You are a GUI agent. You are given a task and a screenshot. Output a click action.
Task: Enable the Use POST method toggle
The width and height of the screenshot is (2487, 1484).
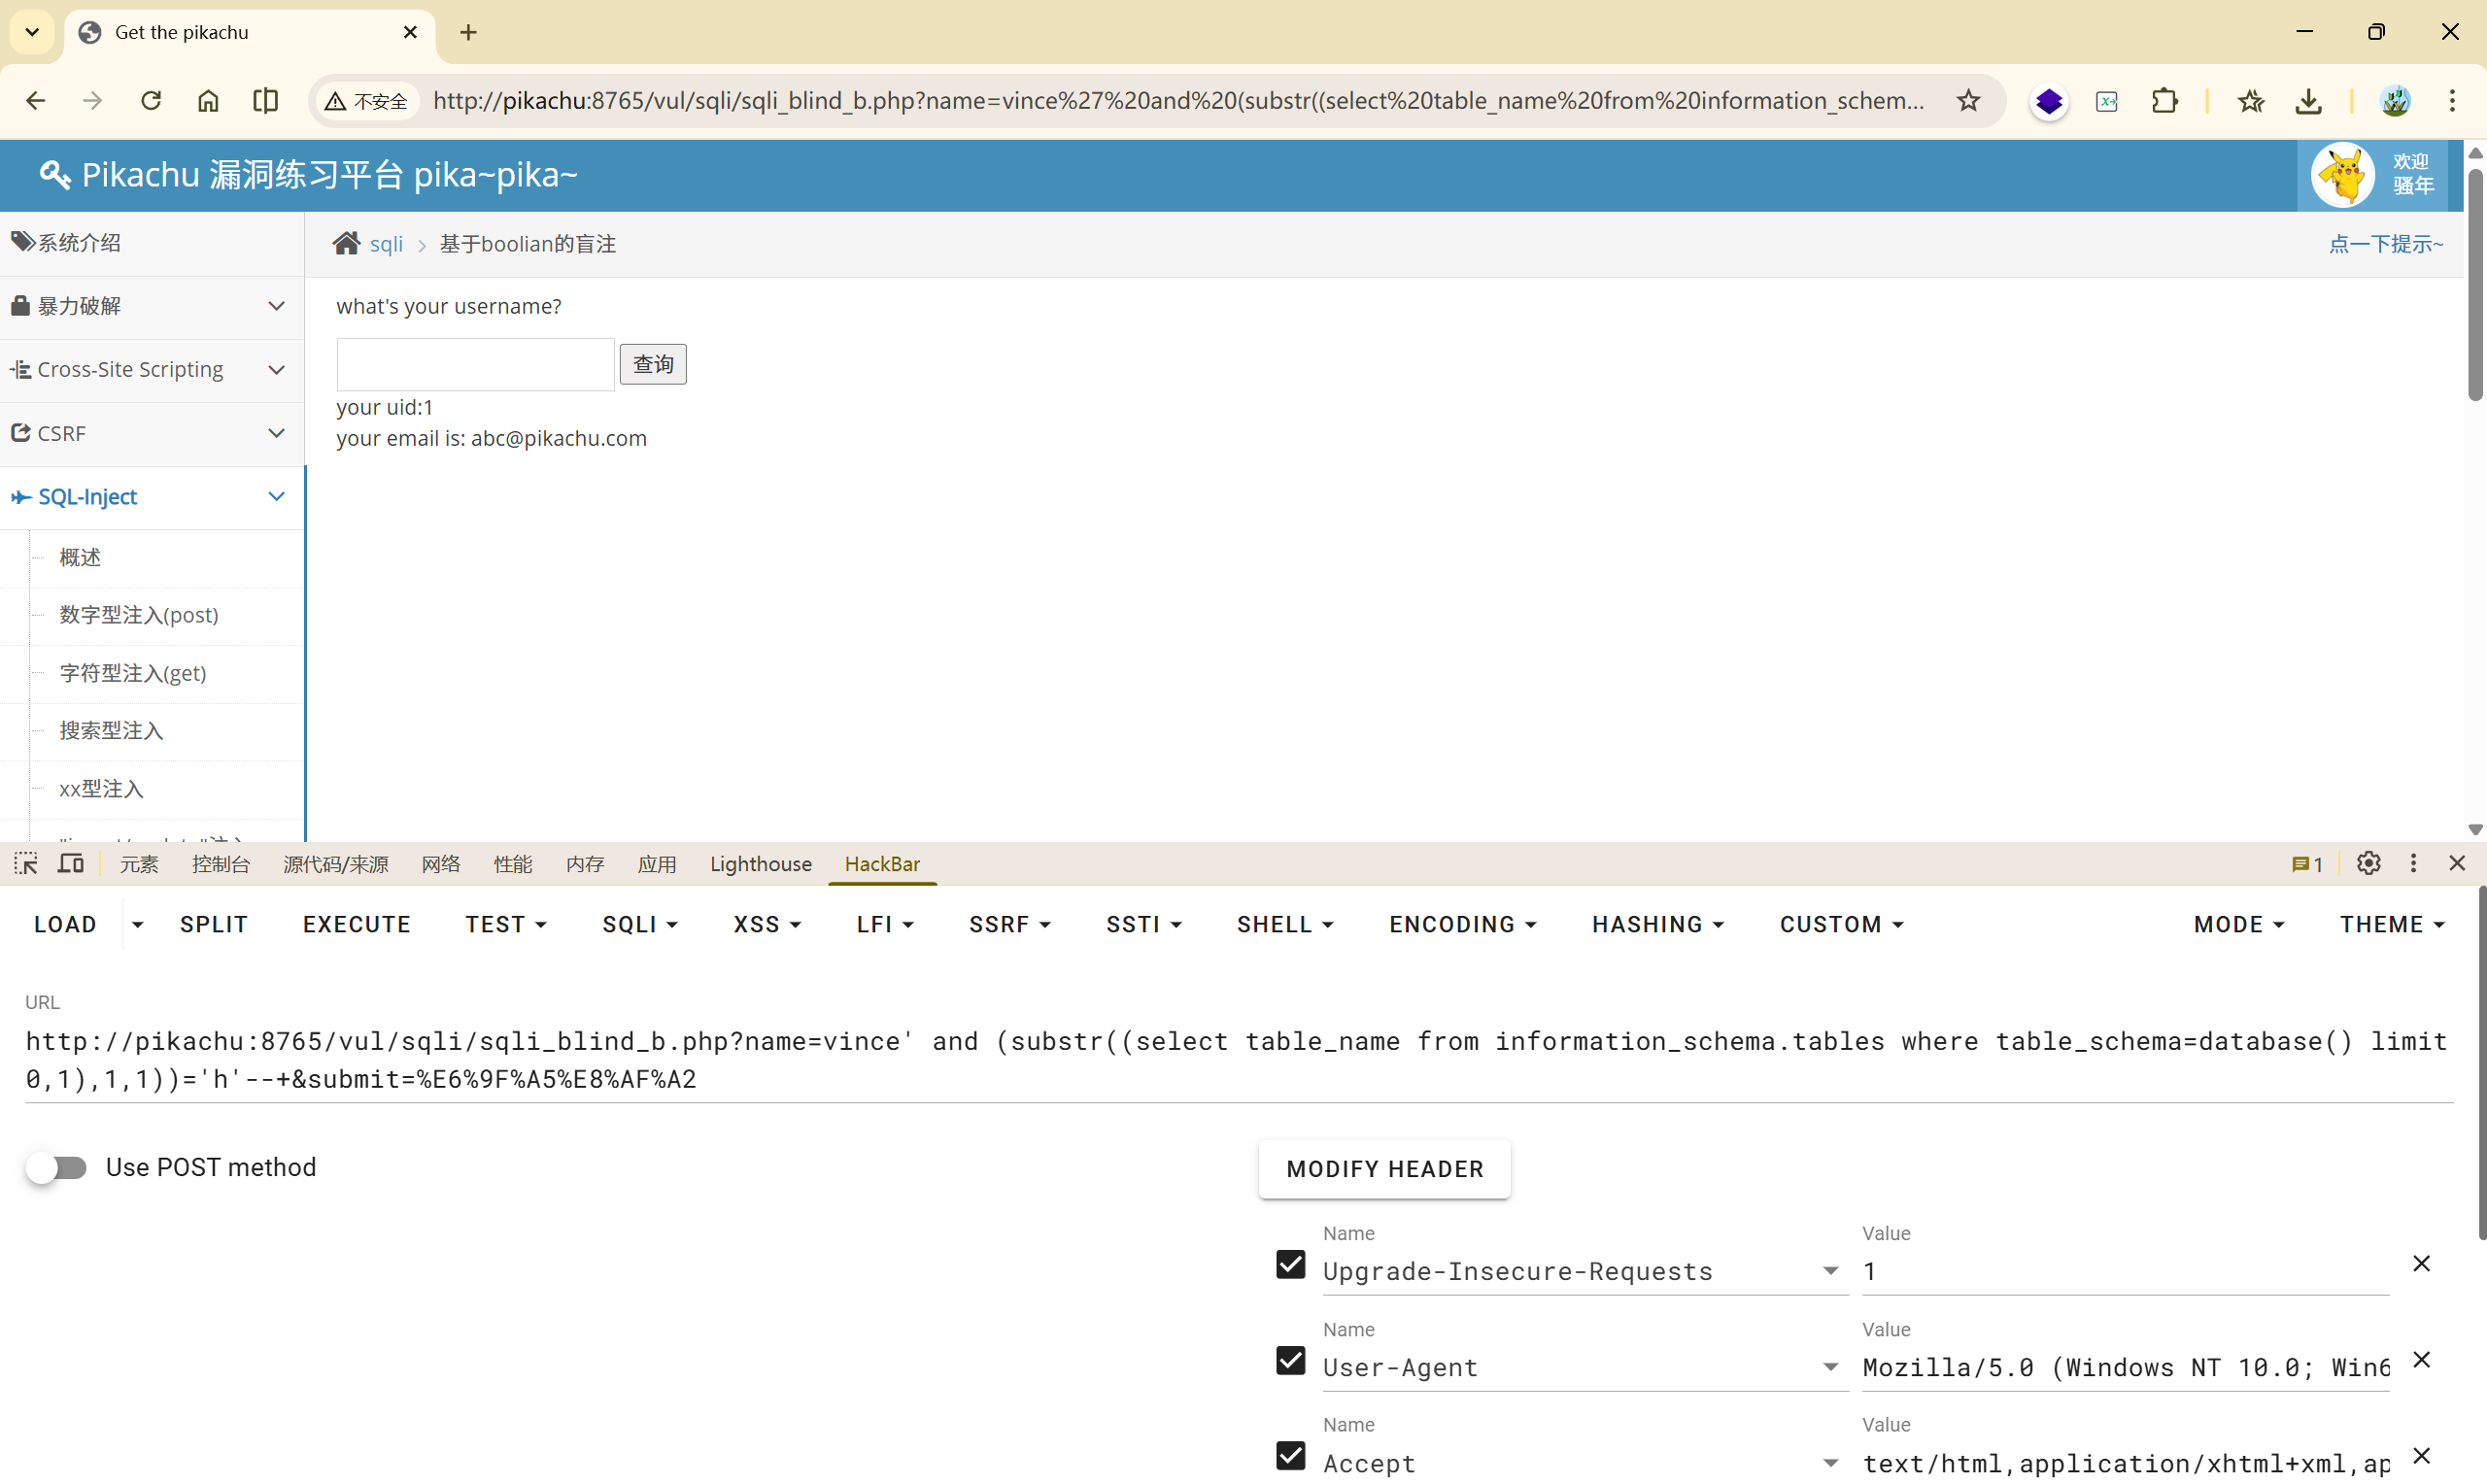[57, 1167]
